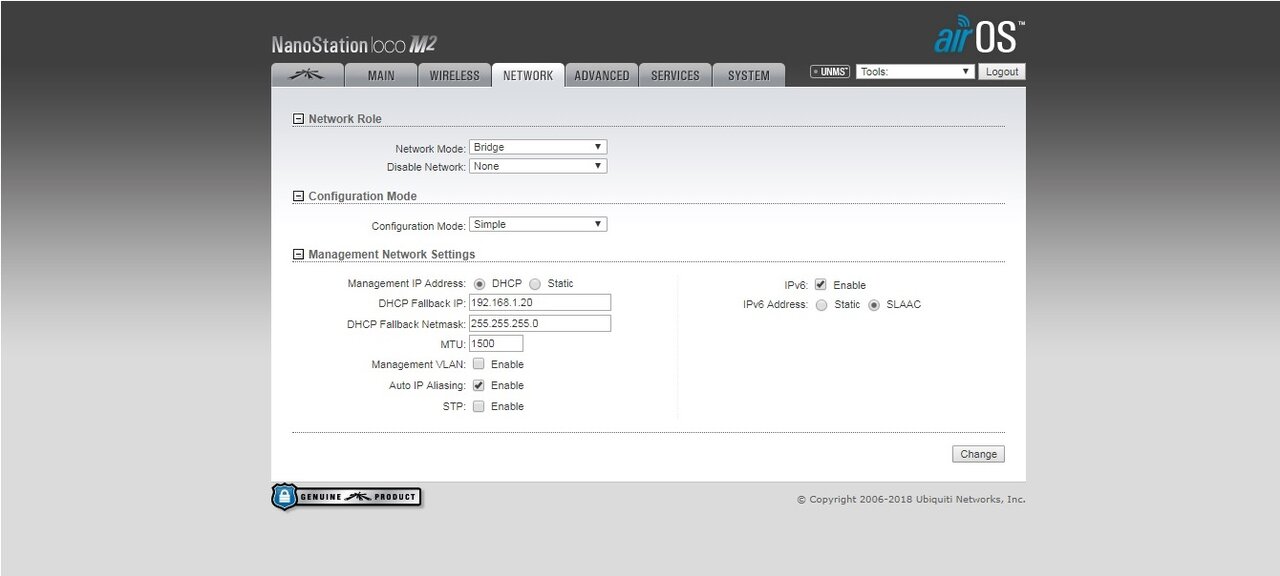Collapse Management Network Settings section
Image resolution: width=1280 pixels, height=576 pixels.
pyautogui.click(x=298, y=254)
